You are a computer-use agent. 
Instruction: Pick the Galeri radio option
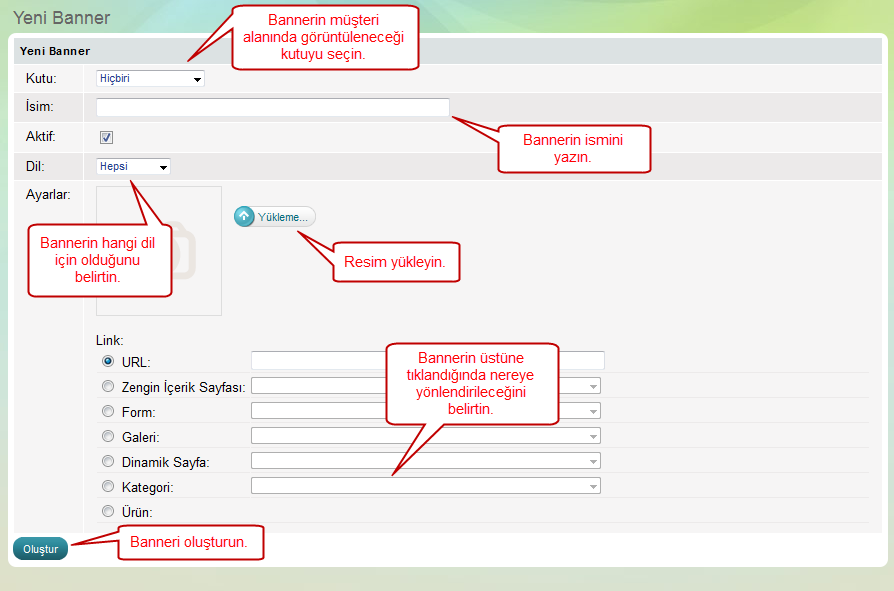[x=108, y=436]
